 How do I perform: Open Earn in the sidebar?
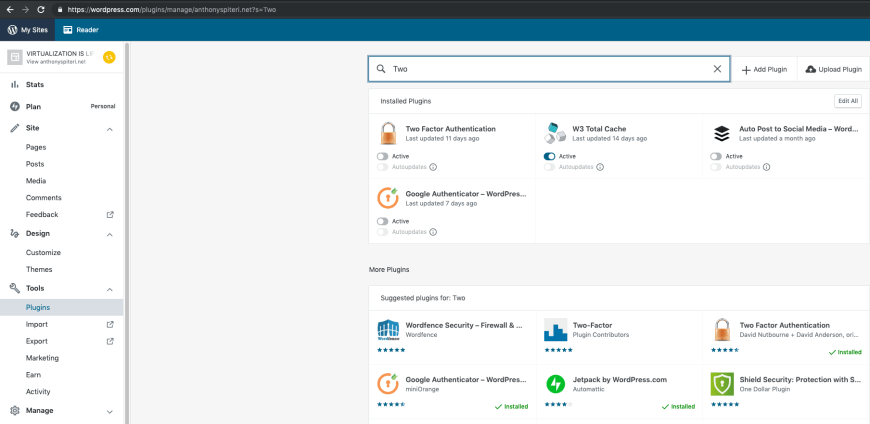click(33, 375)
